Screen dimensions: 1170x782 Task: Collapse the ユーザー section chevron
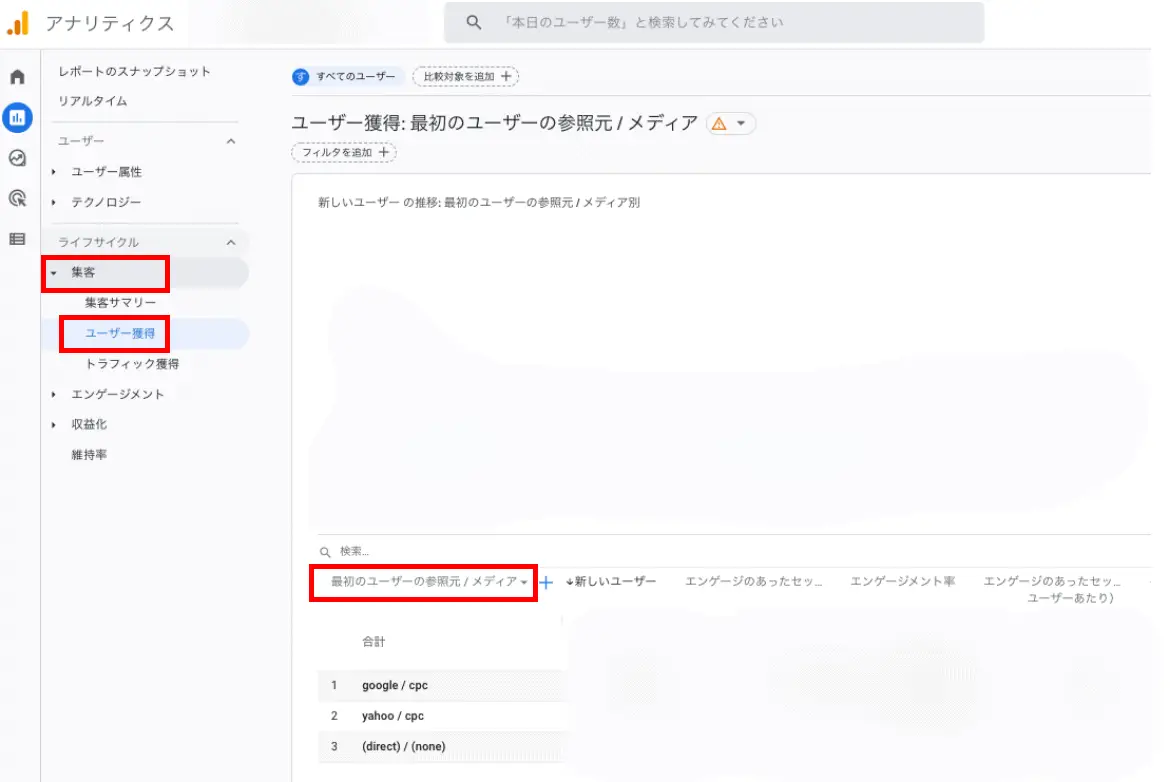229,142
